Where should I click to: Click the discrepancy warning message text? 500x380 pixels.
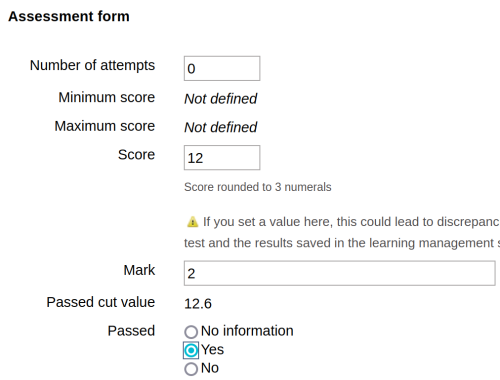(x=342, y=232)
